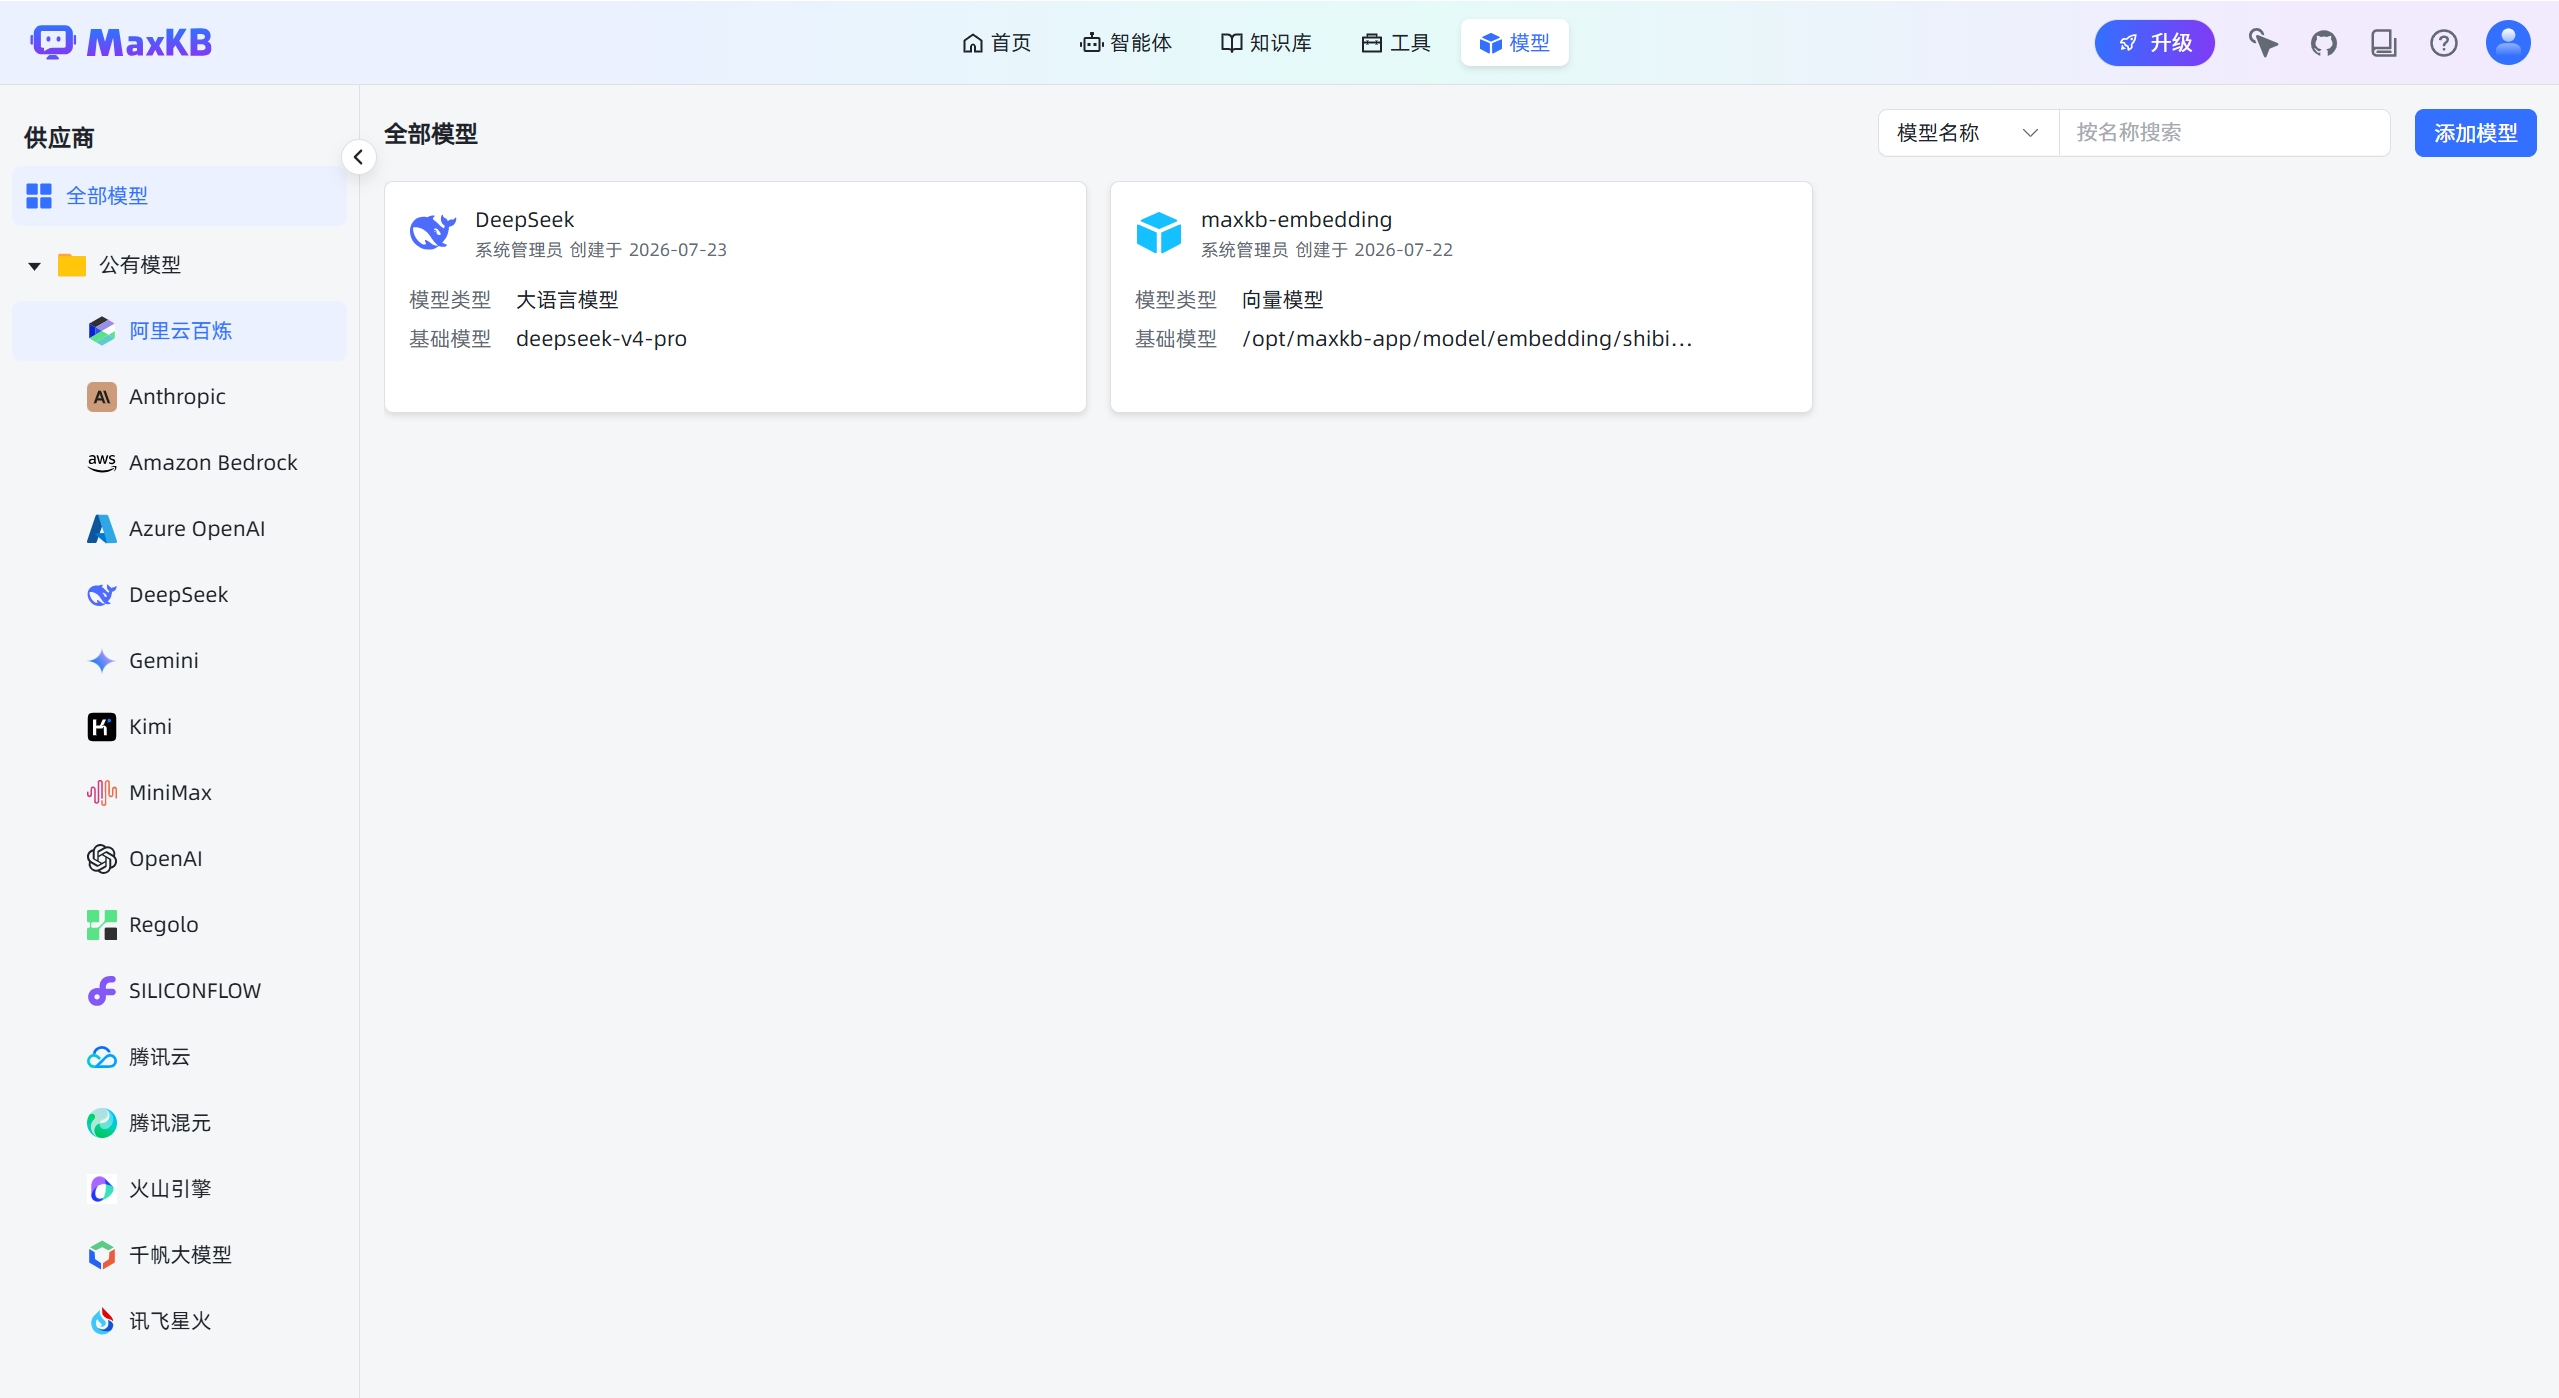Viewport: 2559px width, 1398px height.
Task: Click the 全部模型 page heading
Action: click(x=431, y=134)
